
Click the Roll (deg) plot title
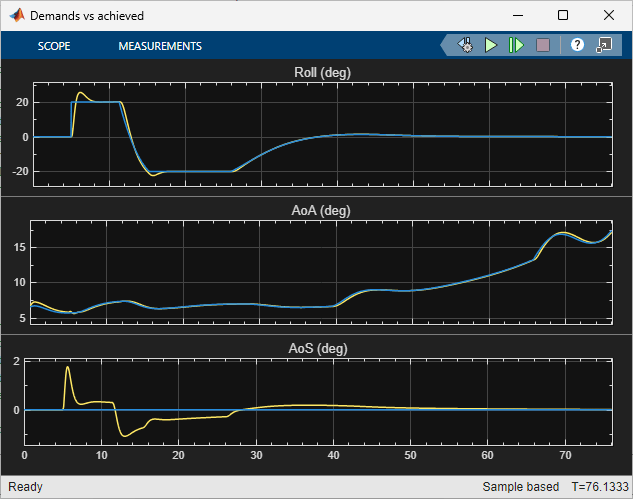click(x=316, y=73)
